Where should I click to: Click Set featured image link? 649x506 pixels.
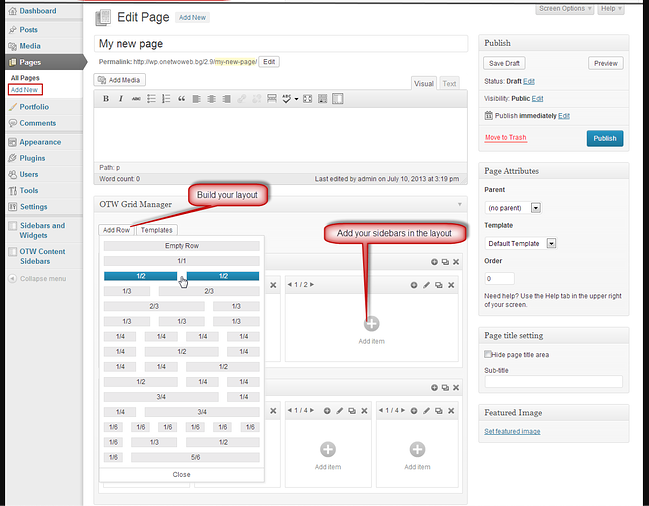(512, 431)
